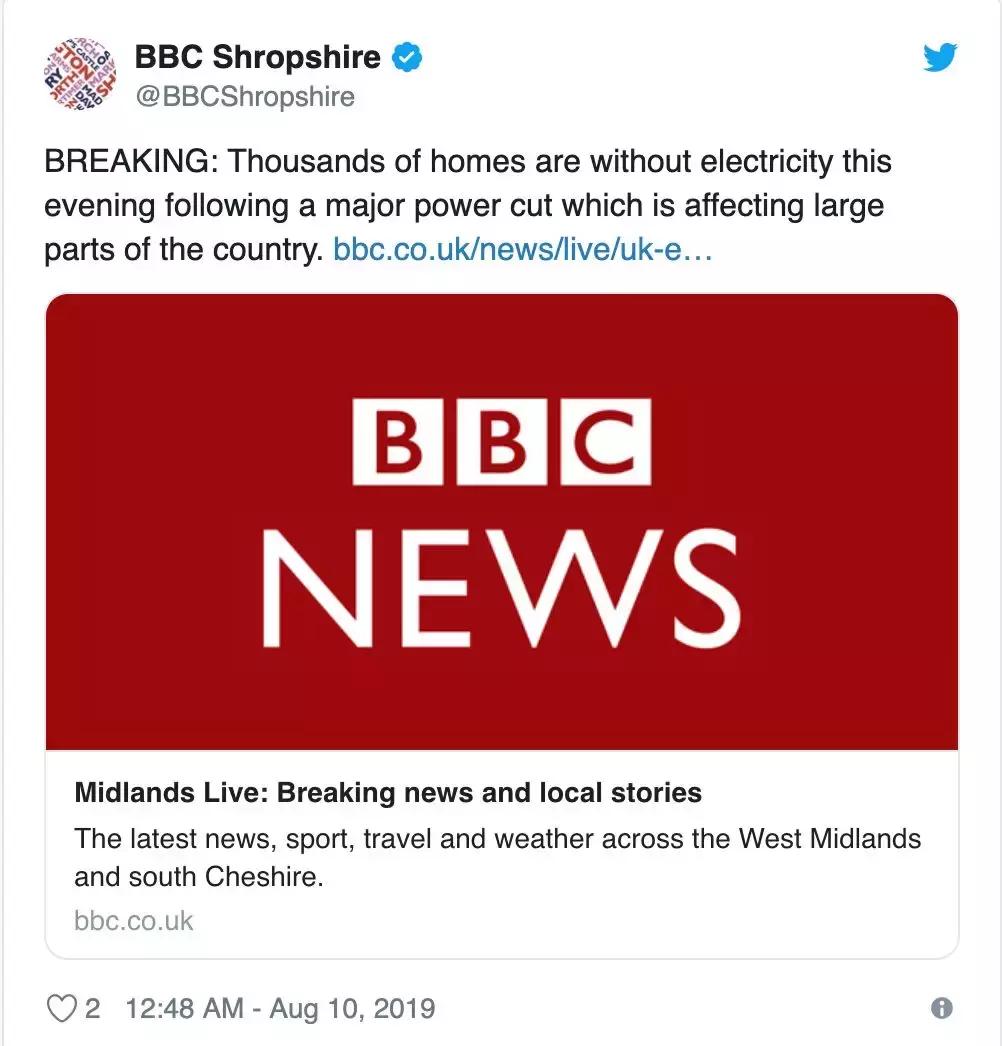The image size is (1002, 1046).
Task: Click the Twitter bird logo
Action: point(939,59)
